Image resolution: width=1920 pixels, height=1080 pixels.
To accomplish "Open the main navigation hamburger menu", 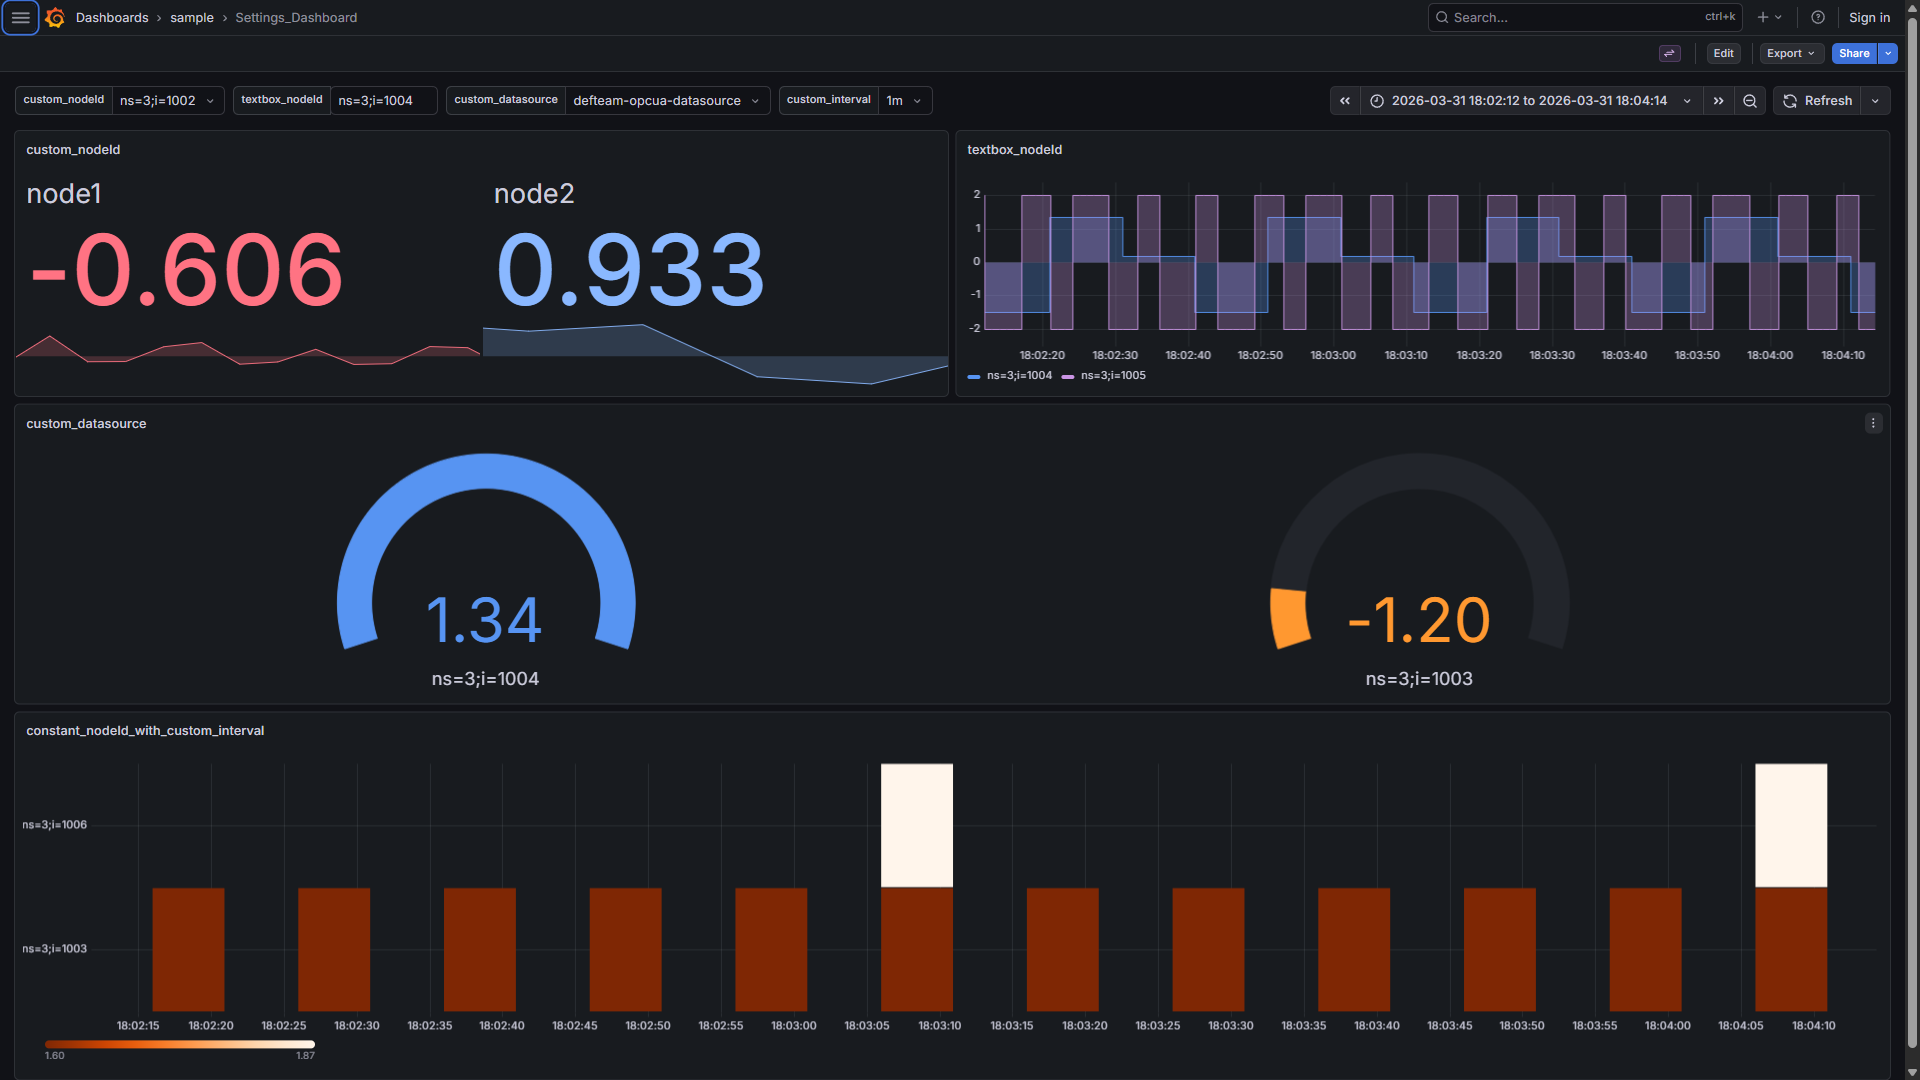I will pos(20,18).
